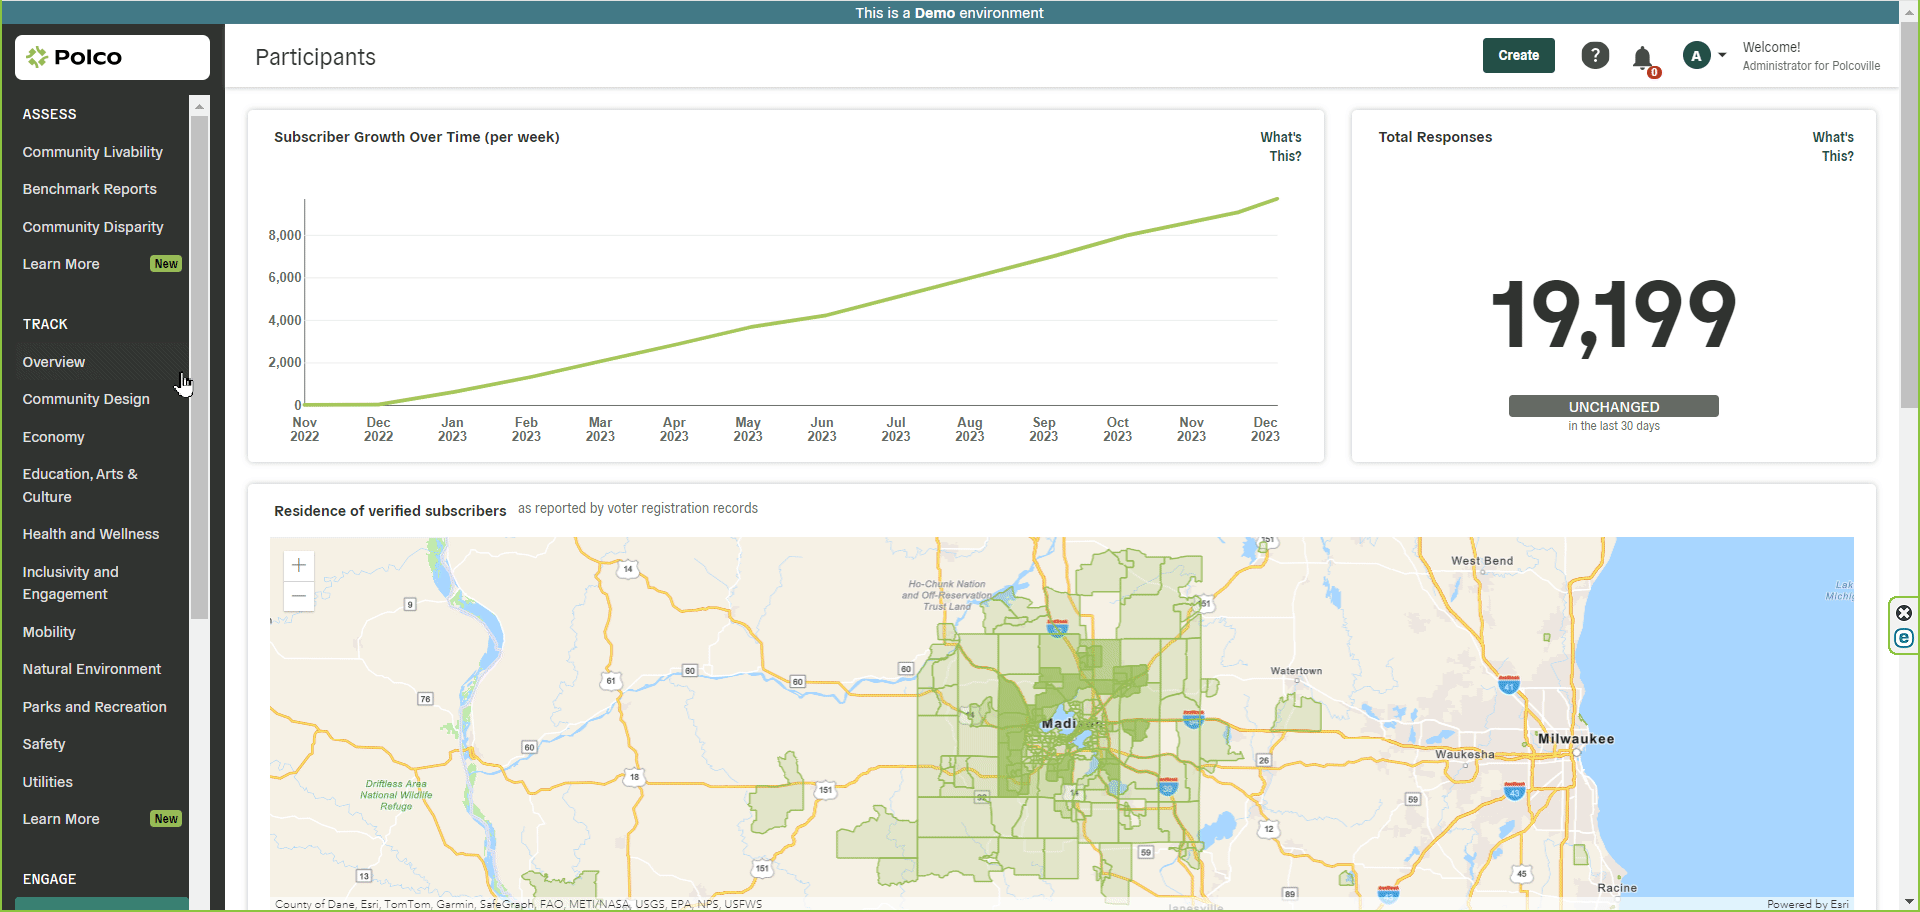Go to Health and Wellness section
This screenshot has height=912, width=1920.
click(90, 534)
